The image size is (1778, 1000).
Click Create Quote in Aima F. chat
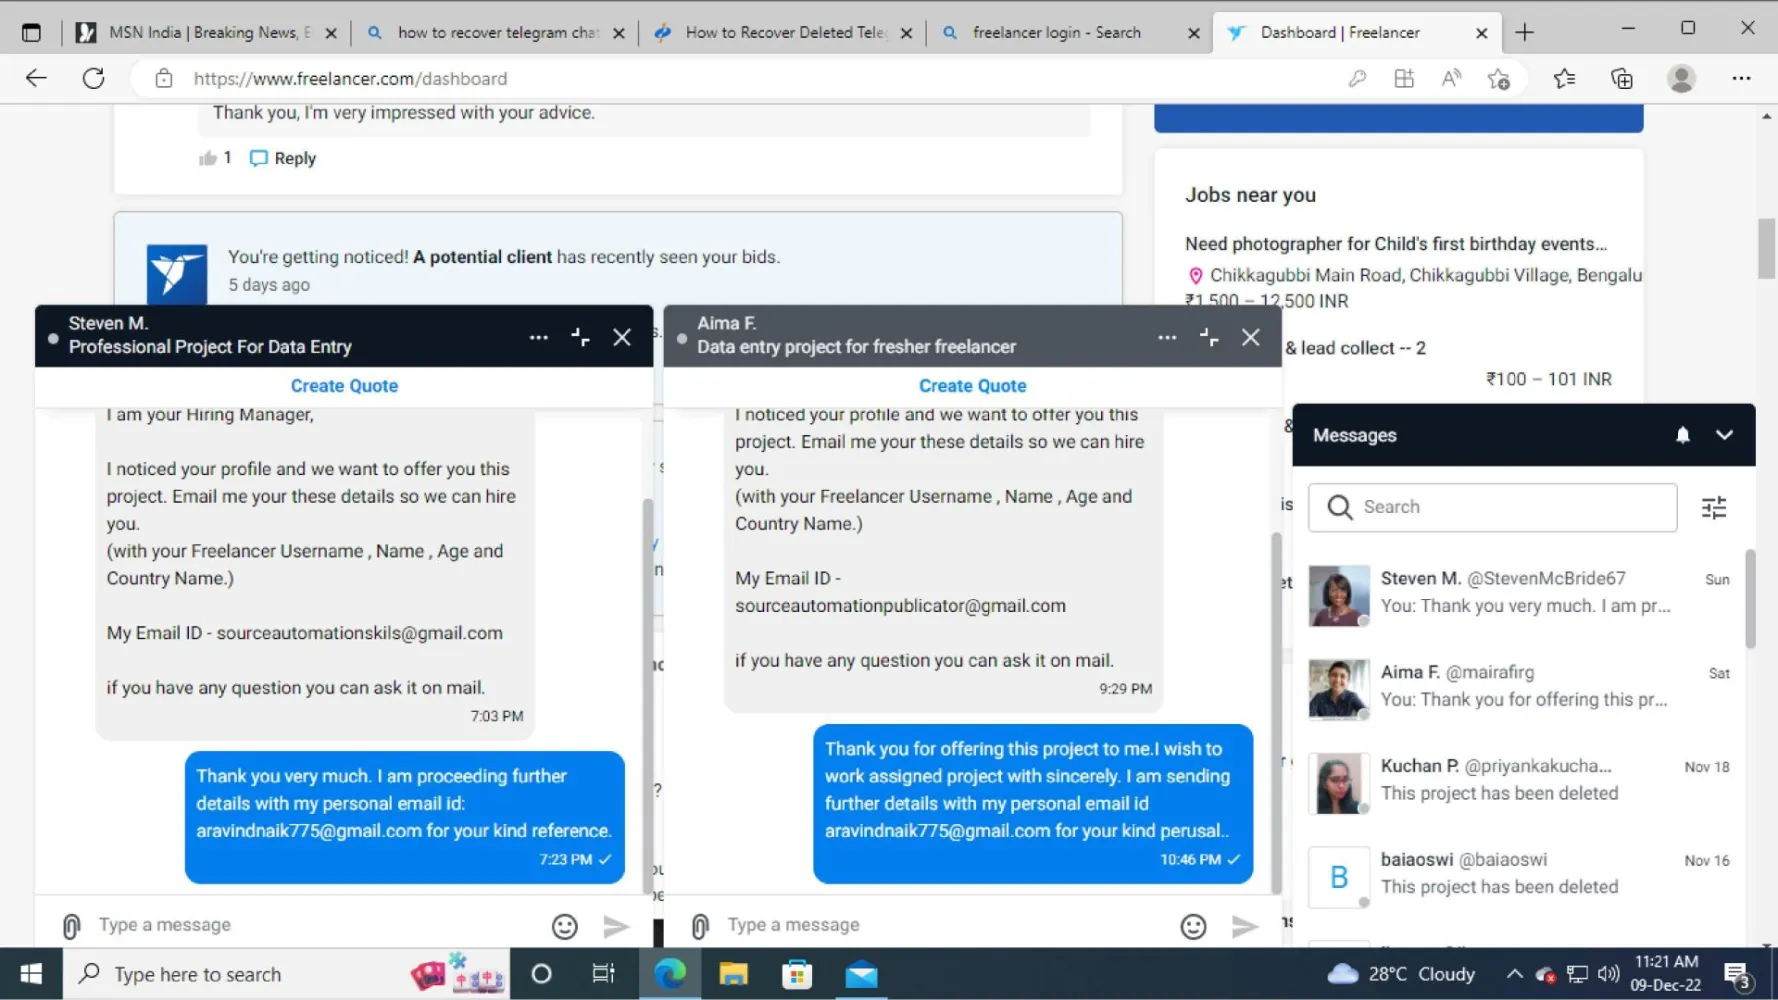[972, 386]
